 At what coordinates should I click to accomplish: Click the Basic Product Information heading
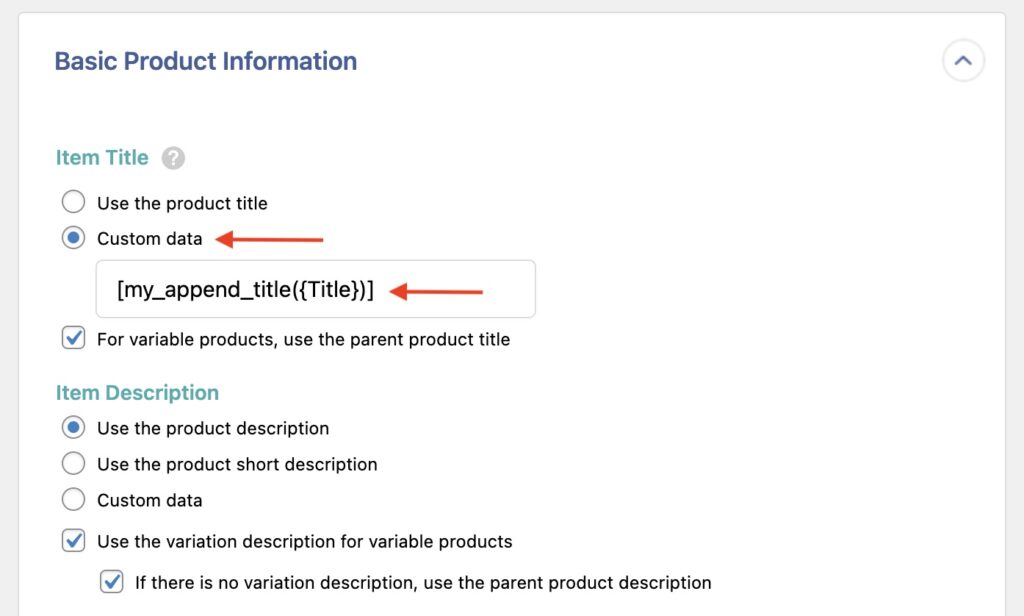point(205,61)
